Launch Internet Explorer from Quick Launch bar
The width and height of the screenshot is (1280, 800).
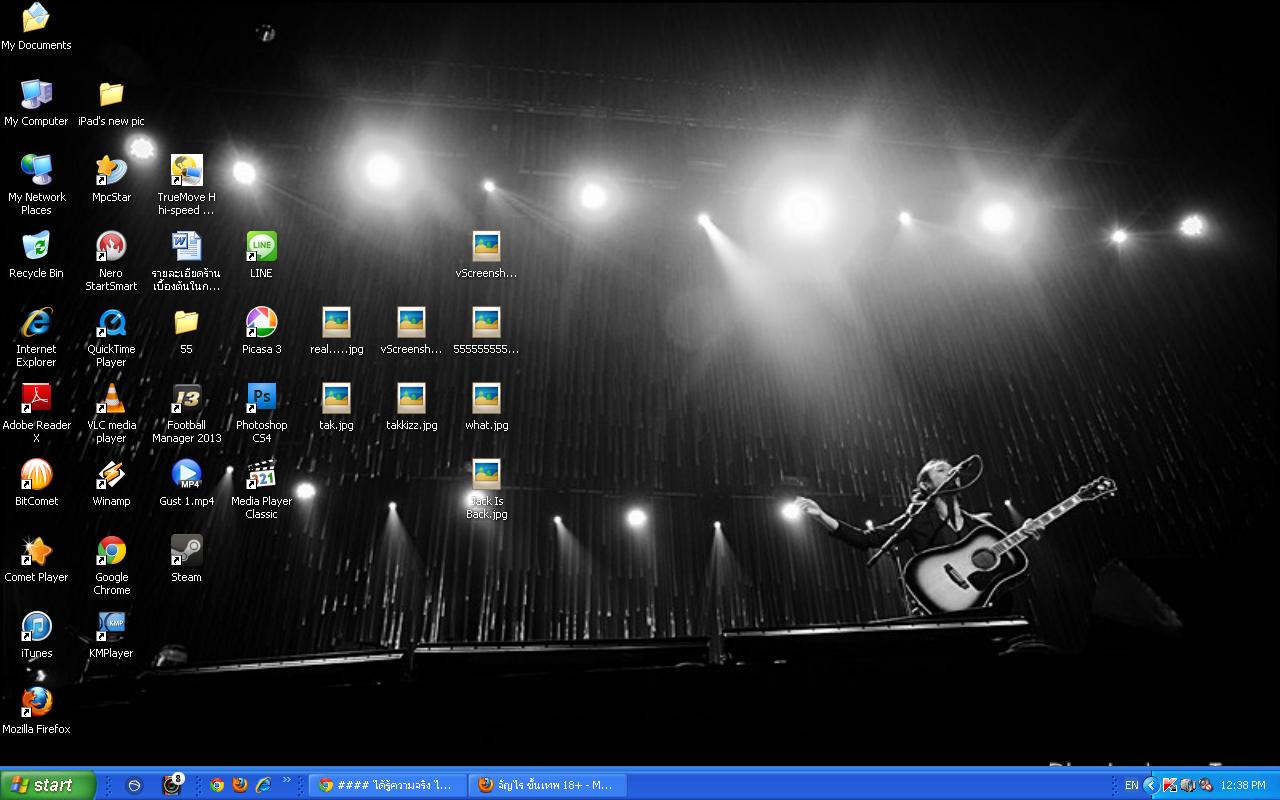(263, 785)
